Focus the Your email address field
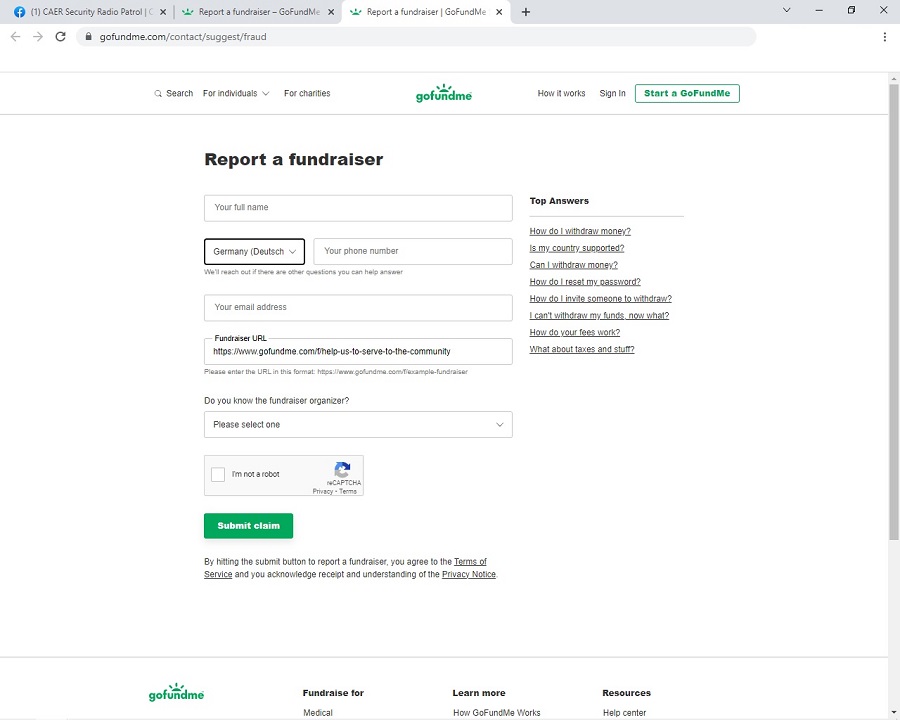900x720 pixels. click(358, 308)
